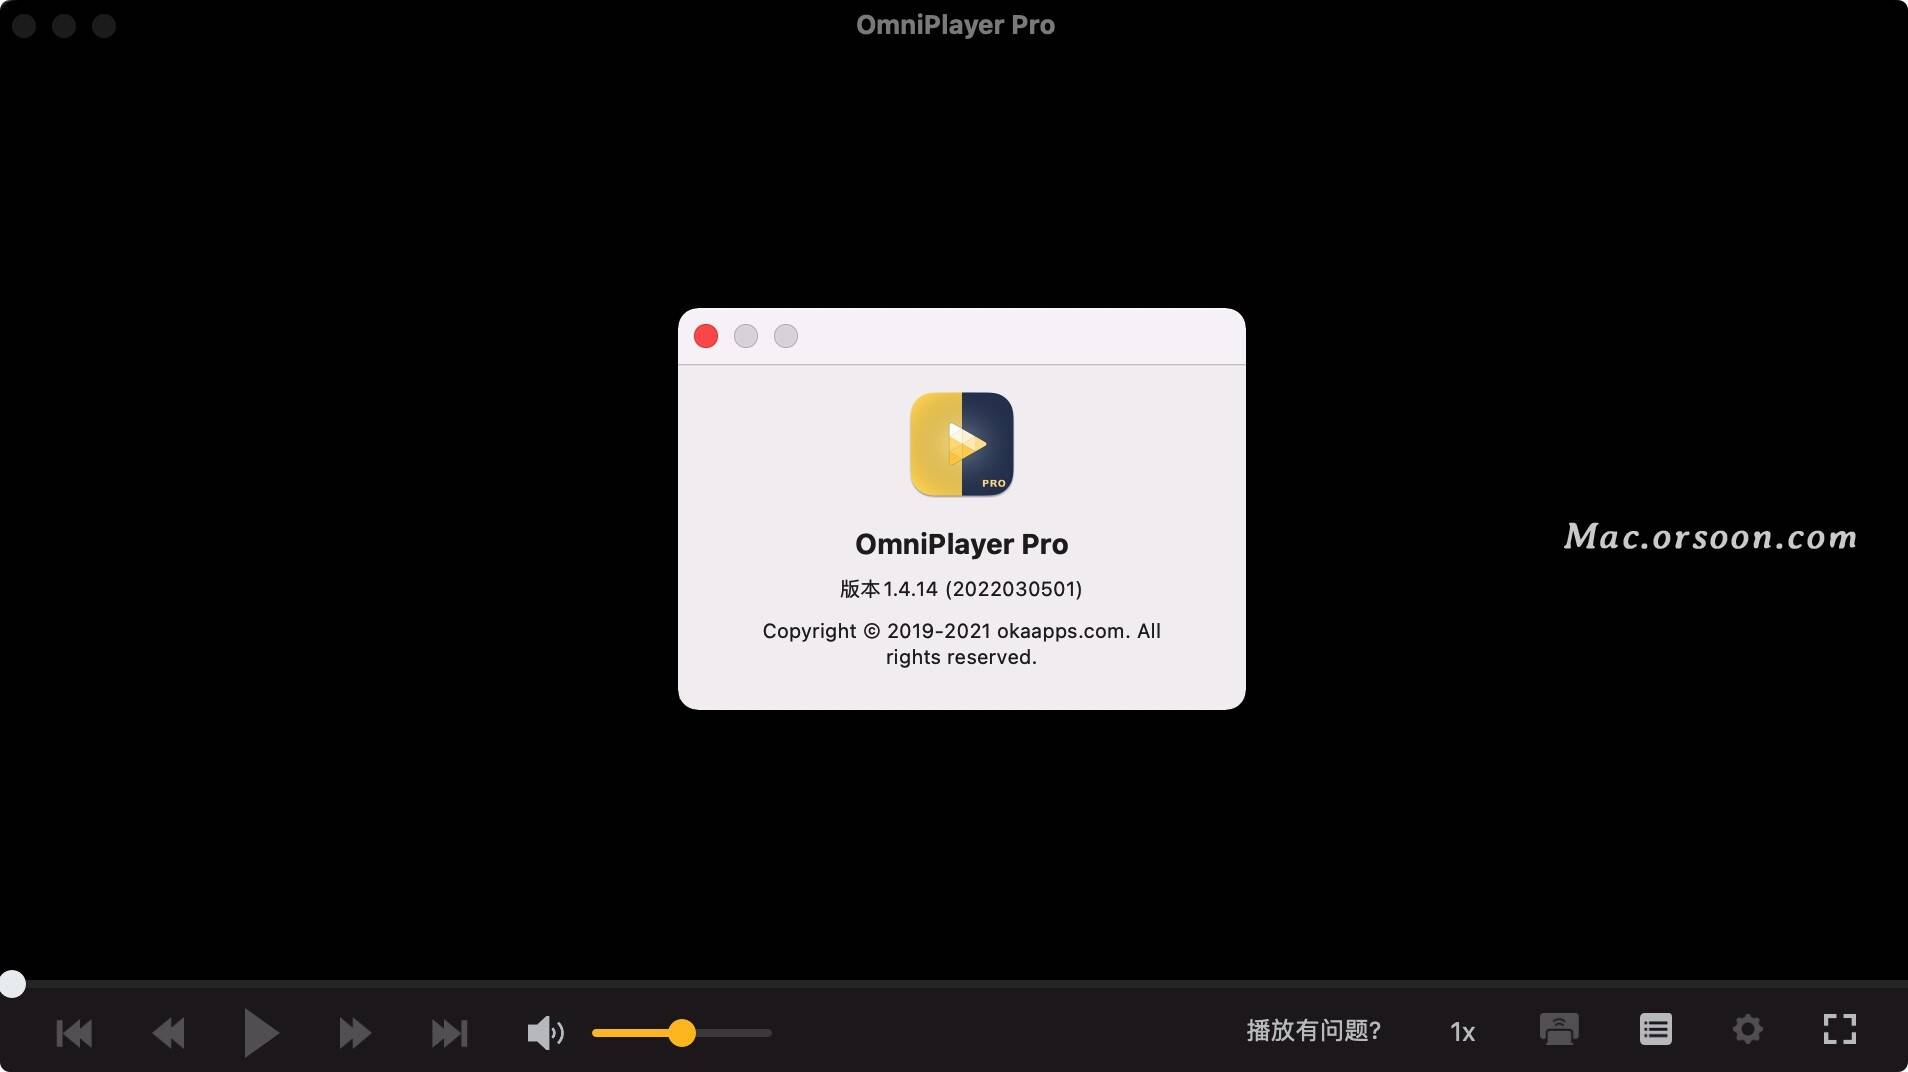
Task: Skip to the previous track
Action: click(x=74, y=1032)
